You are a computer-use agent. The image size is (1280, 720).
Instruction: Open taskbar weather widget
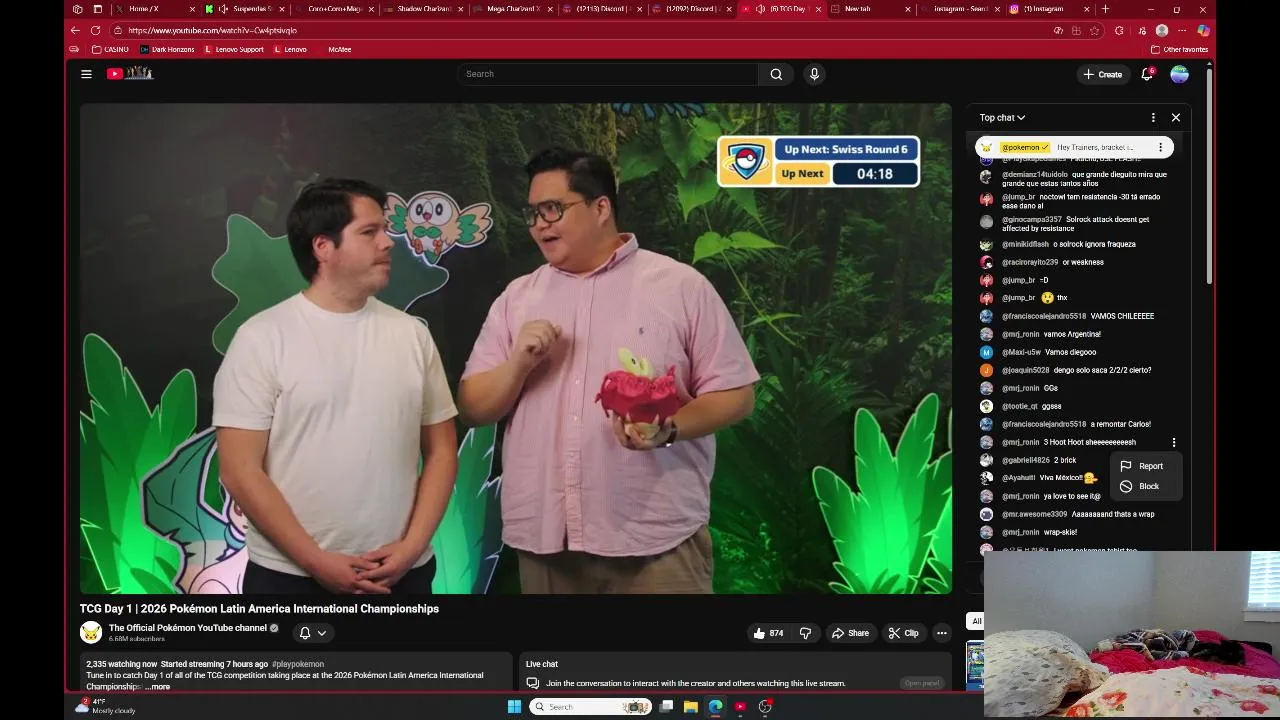(x=106, y=706)
